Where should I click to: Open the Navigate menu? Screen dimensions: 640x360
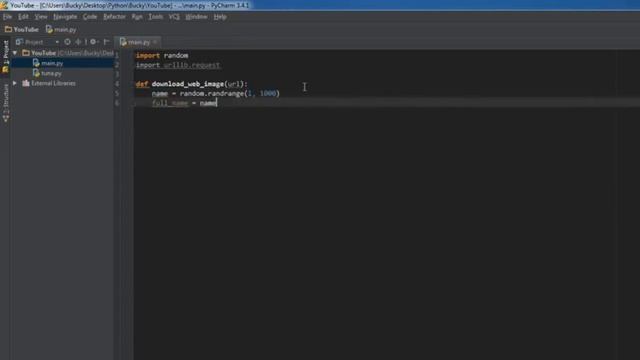(65, 17)
